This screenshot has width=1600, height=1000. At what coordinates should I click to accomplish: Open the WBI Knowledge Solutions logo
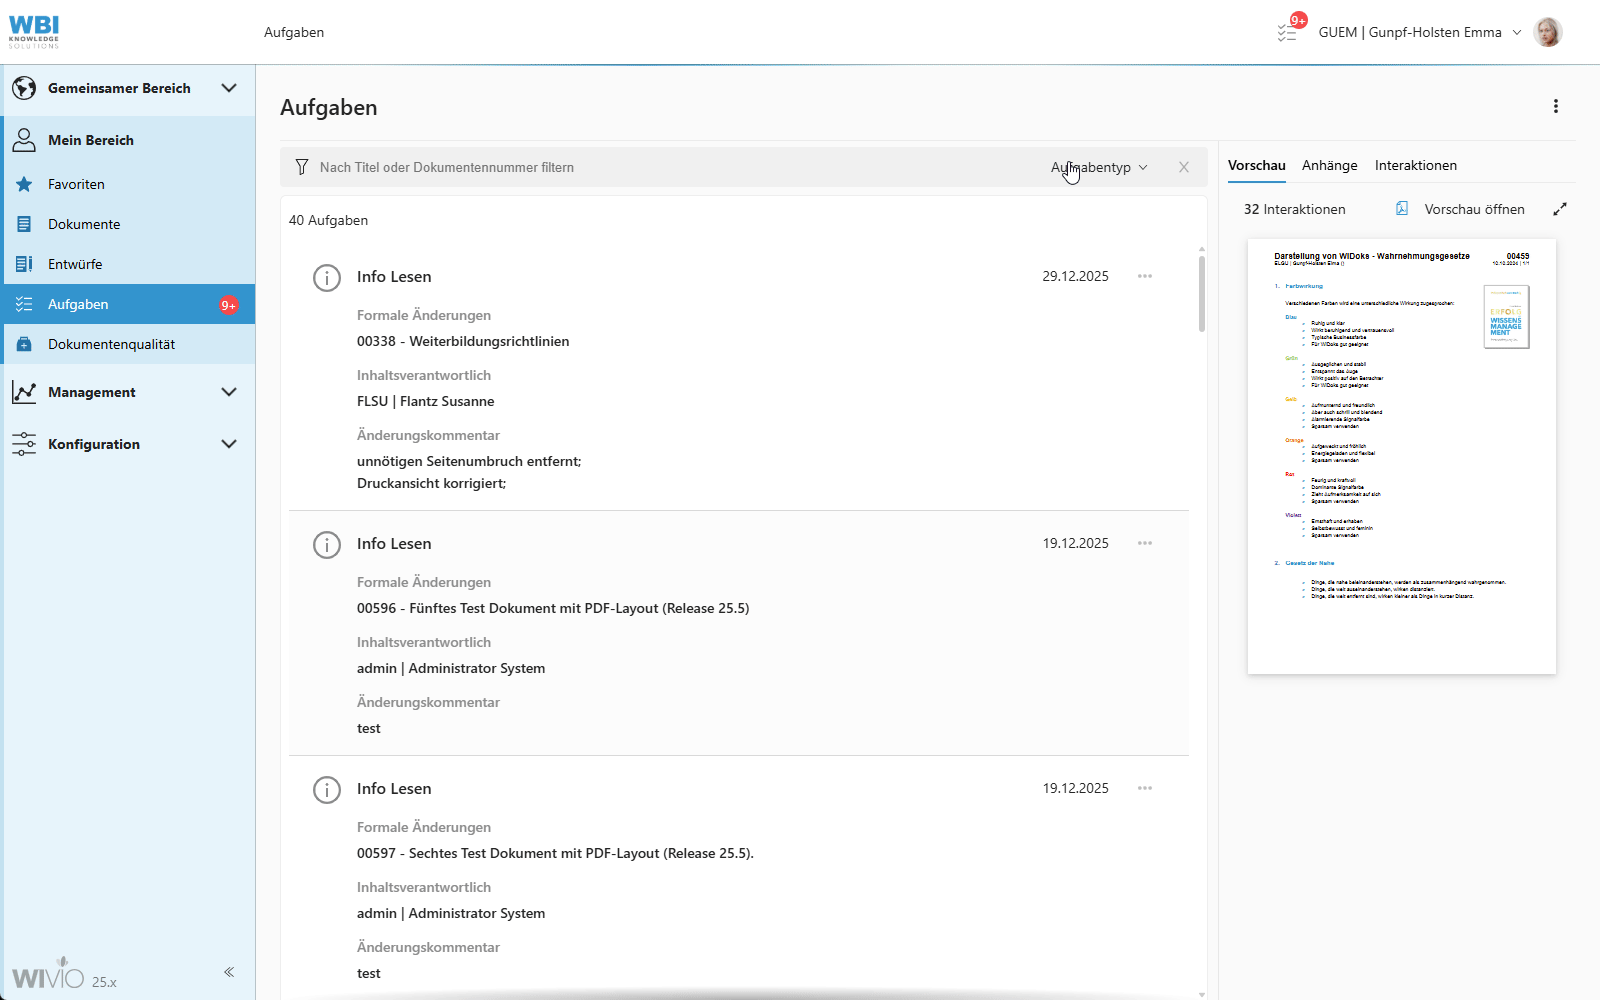34,32
